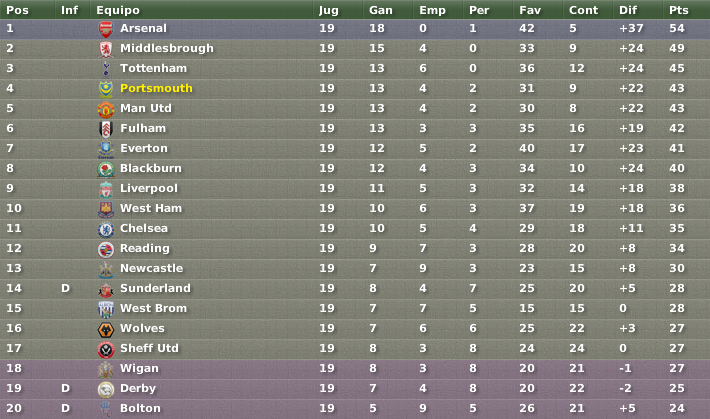
Task: Select the Liverpool club badge
Action: [106, 189]
